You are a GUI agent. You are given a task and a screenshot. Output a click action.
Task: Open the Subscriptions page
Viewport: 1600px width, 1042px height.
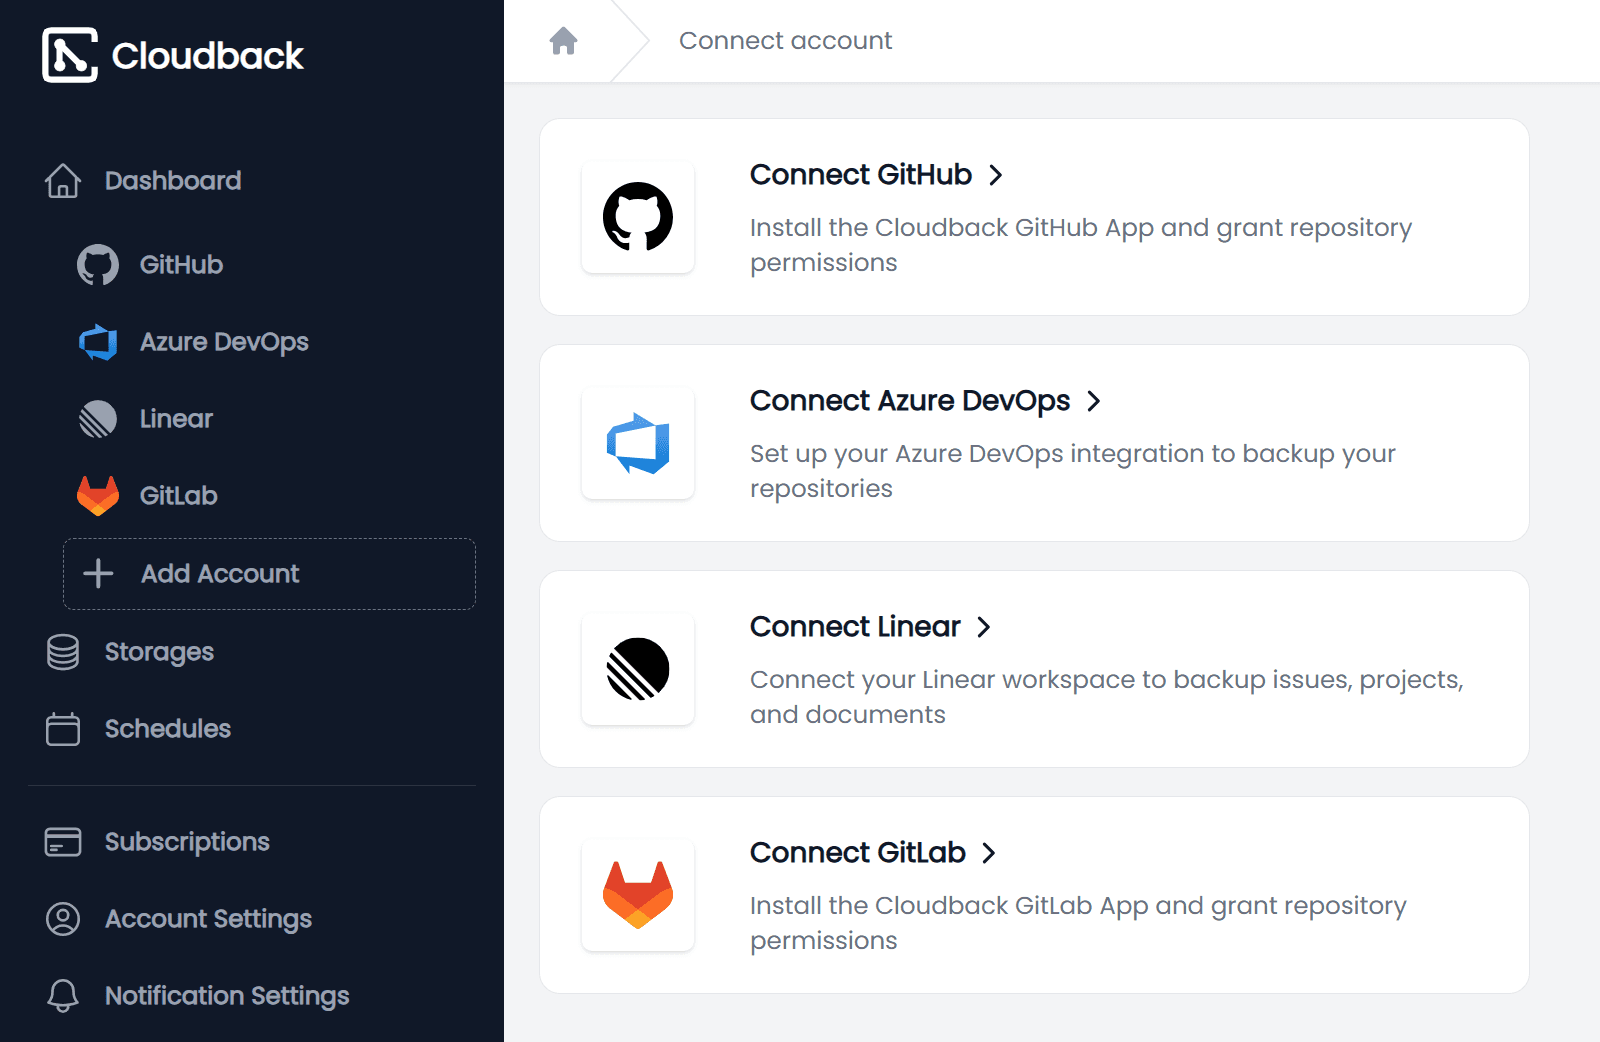coord(187,842)
